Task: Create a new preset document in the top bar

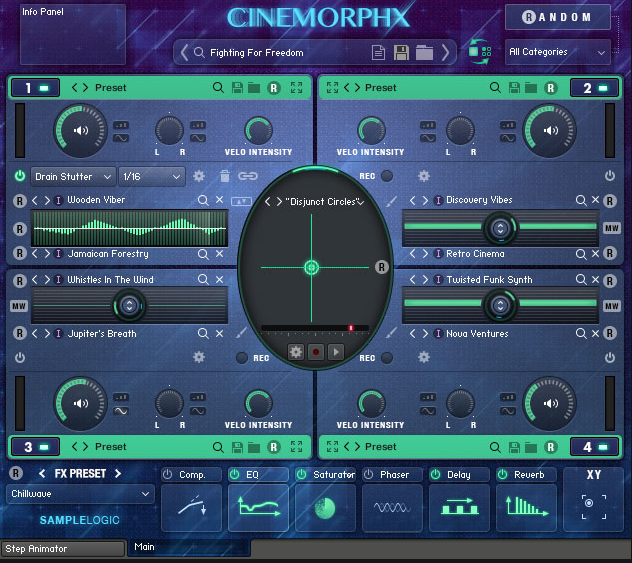Action: click(x=378, y=53)
